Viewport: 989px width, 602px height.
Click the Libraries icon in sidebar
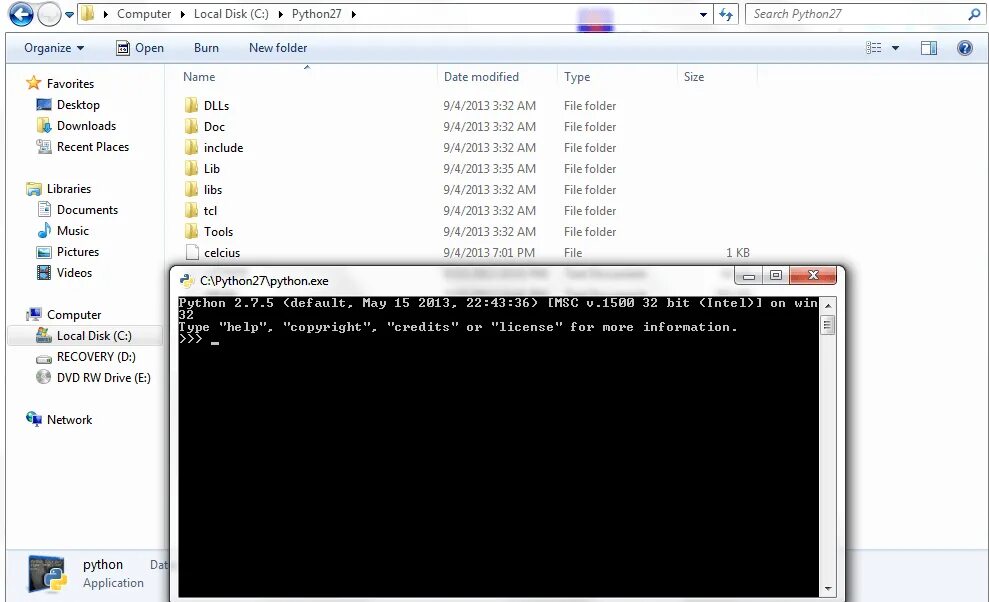(33, 189)
